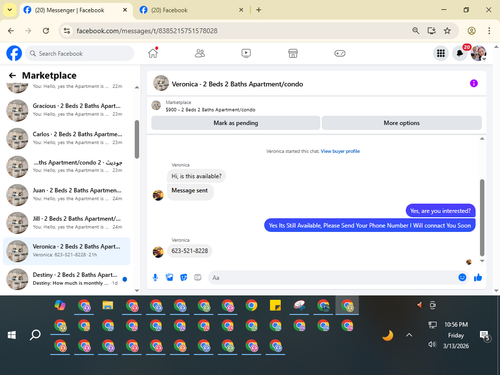The height and width of the screenshot is (375, 500).
Task: Bookmark this page with star icon
Action: [x=447, y=31]
